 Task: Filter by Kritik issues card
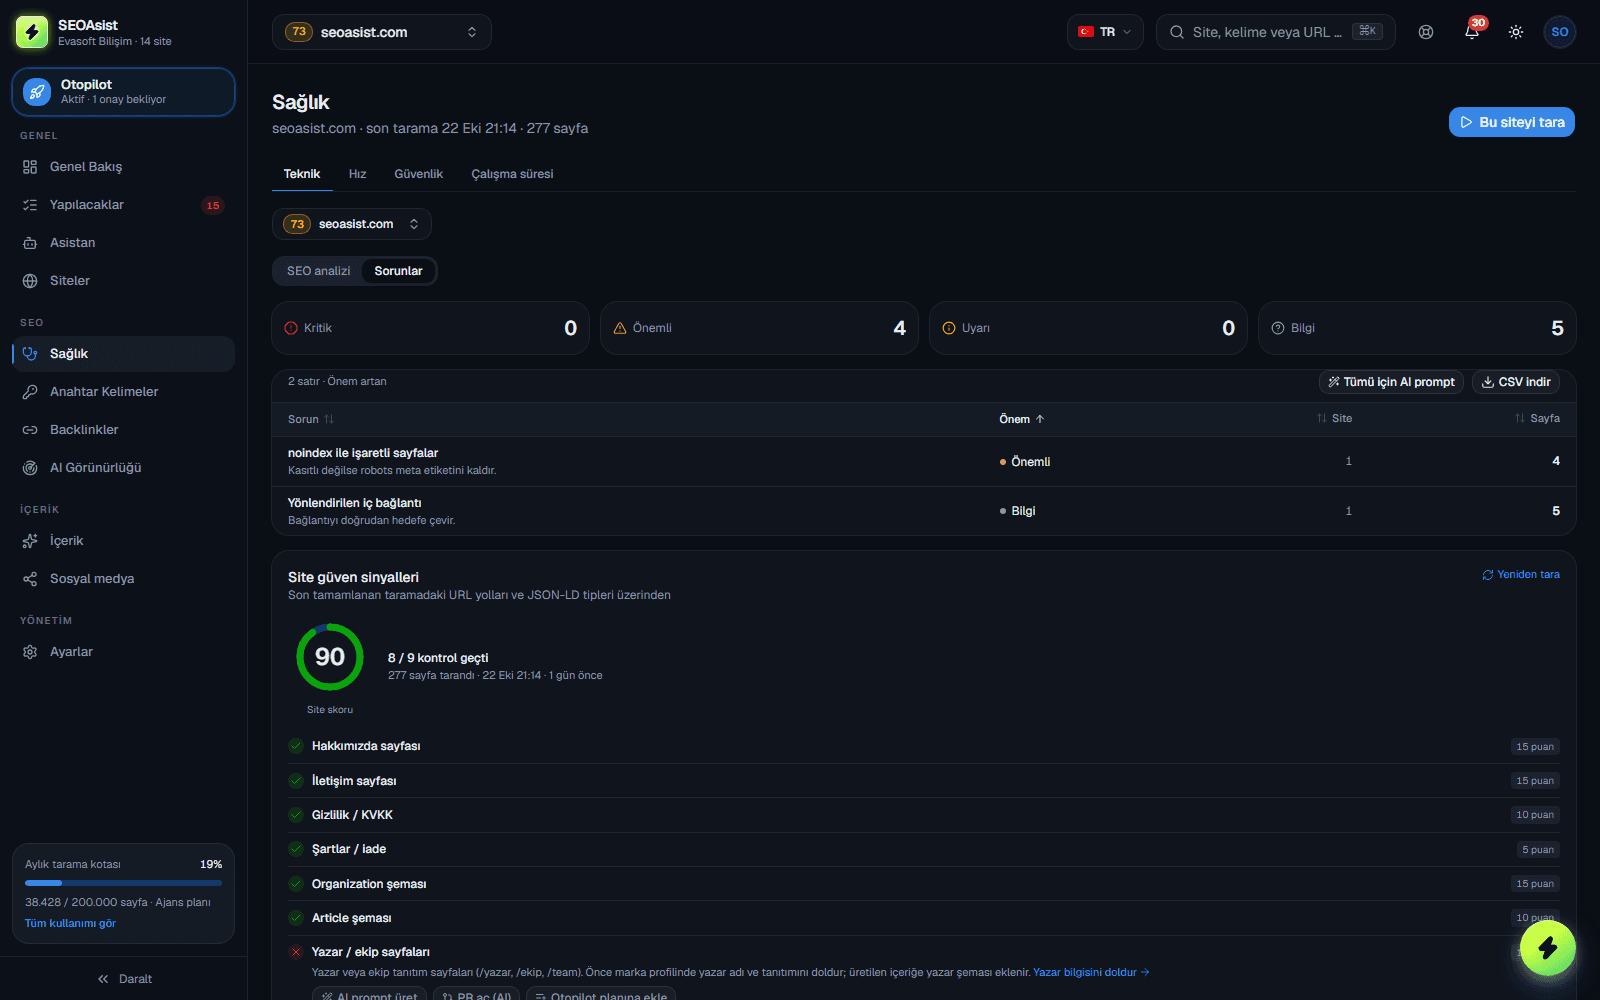pos(430,328)
